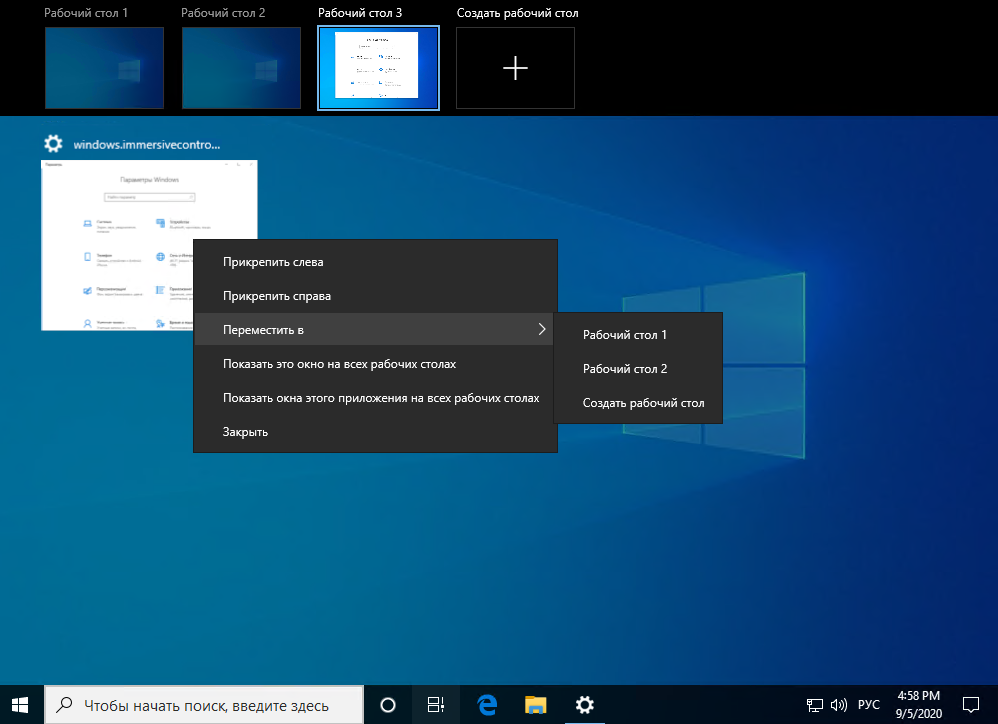Choose "Прикрепить справа" from context menu
Viewport: 998px width, 724px height.
click(x=276, y=296)
